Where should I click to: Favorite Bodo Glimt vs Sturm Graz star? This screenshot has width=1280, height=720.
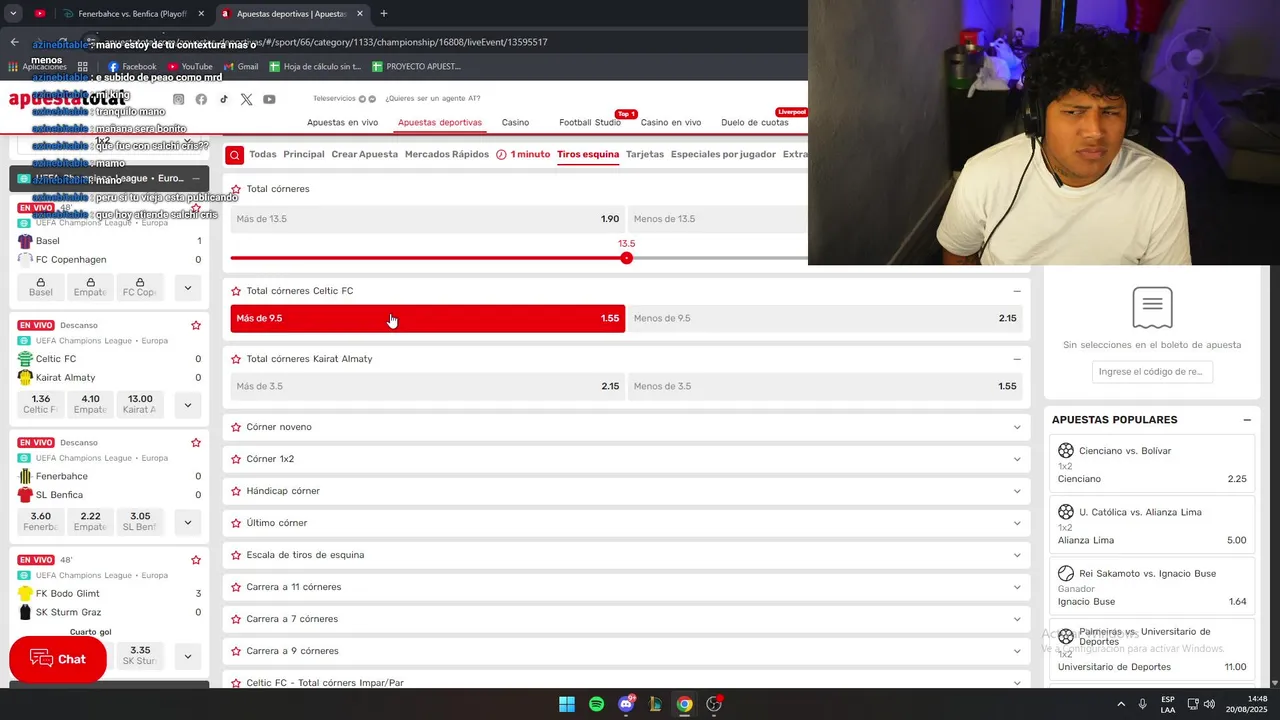pos(196,560)
